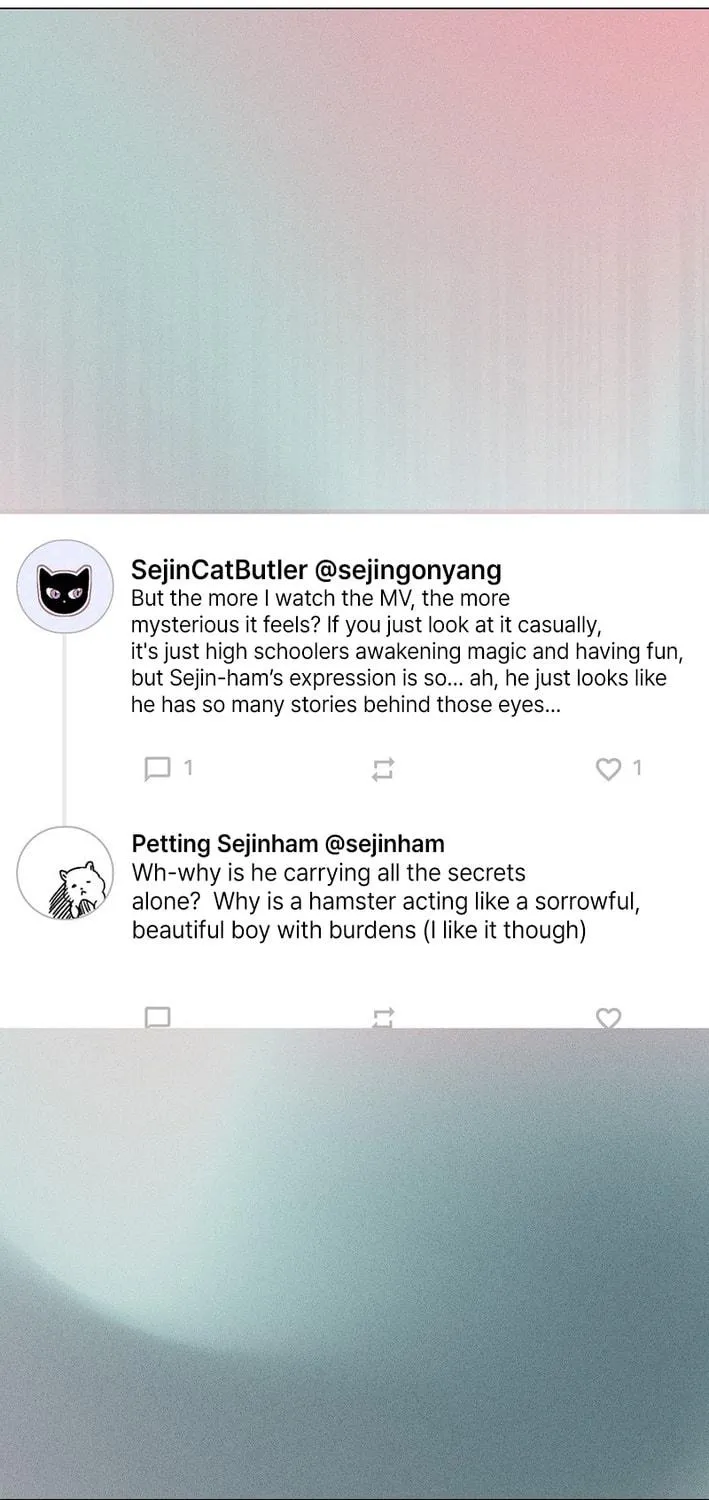709x1500 pixels.
Task: Click the teal gradient area below the posts
Action: pos(354,1263)
